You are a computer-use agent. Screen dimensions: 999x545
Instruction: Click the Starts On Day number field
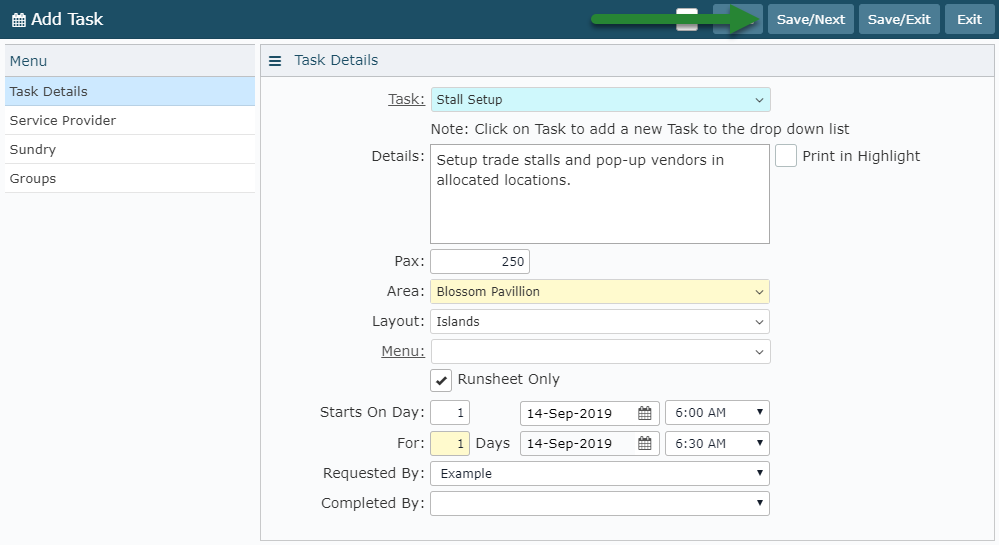coord(450,412)
